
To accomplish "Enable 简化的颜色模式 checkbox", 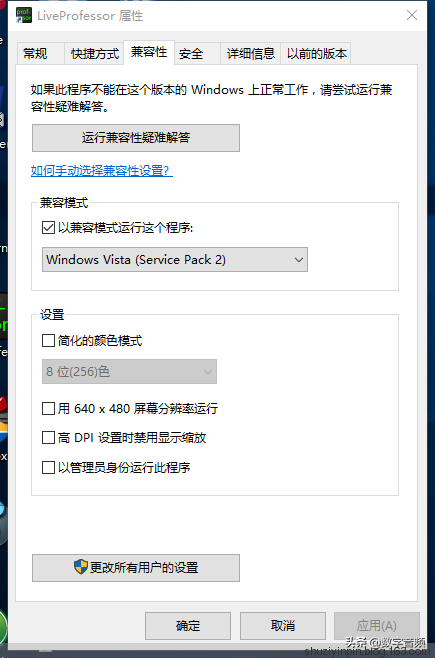I will (48, 340).
